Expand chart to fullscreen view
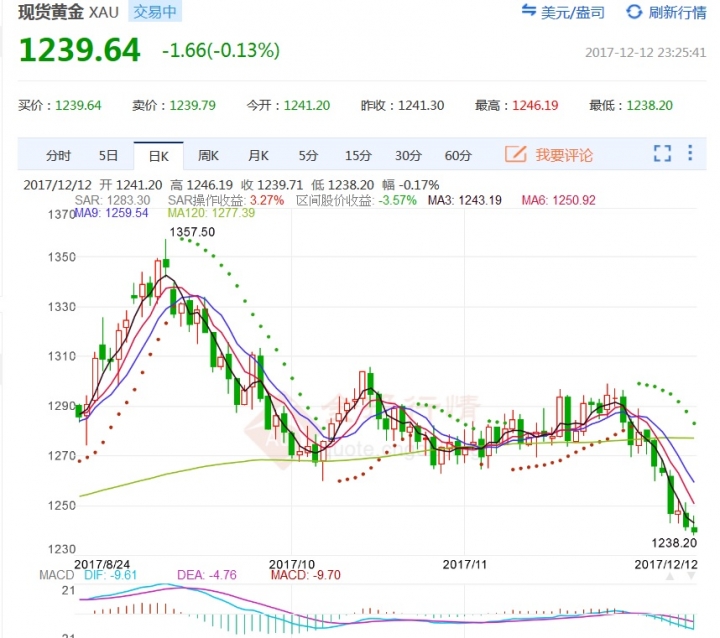The image size is (720, 638). (662, 154)
